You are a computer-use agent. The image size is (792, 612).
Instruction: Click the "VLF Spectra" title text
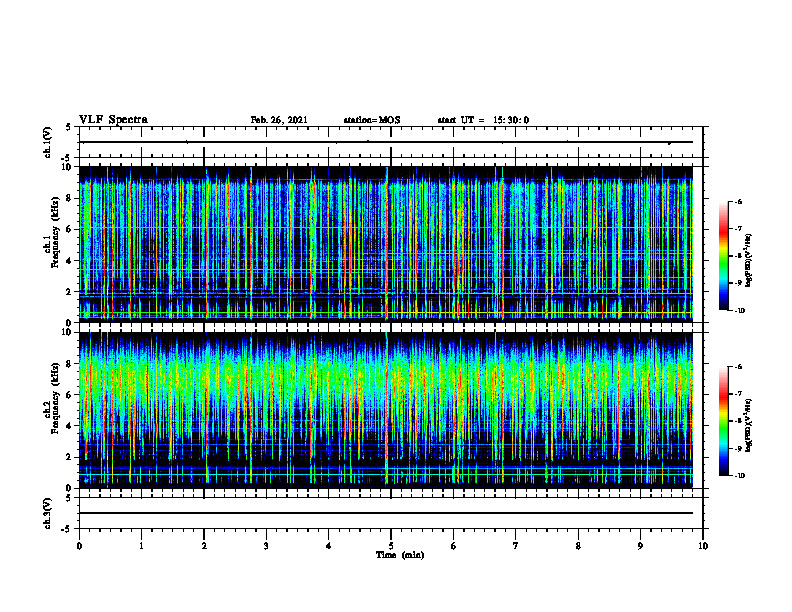(113, 120)
